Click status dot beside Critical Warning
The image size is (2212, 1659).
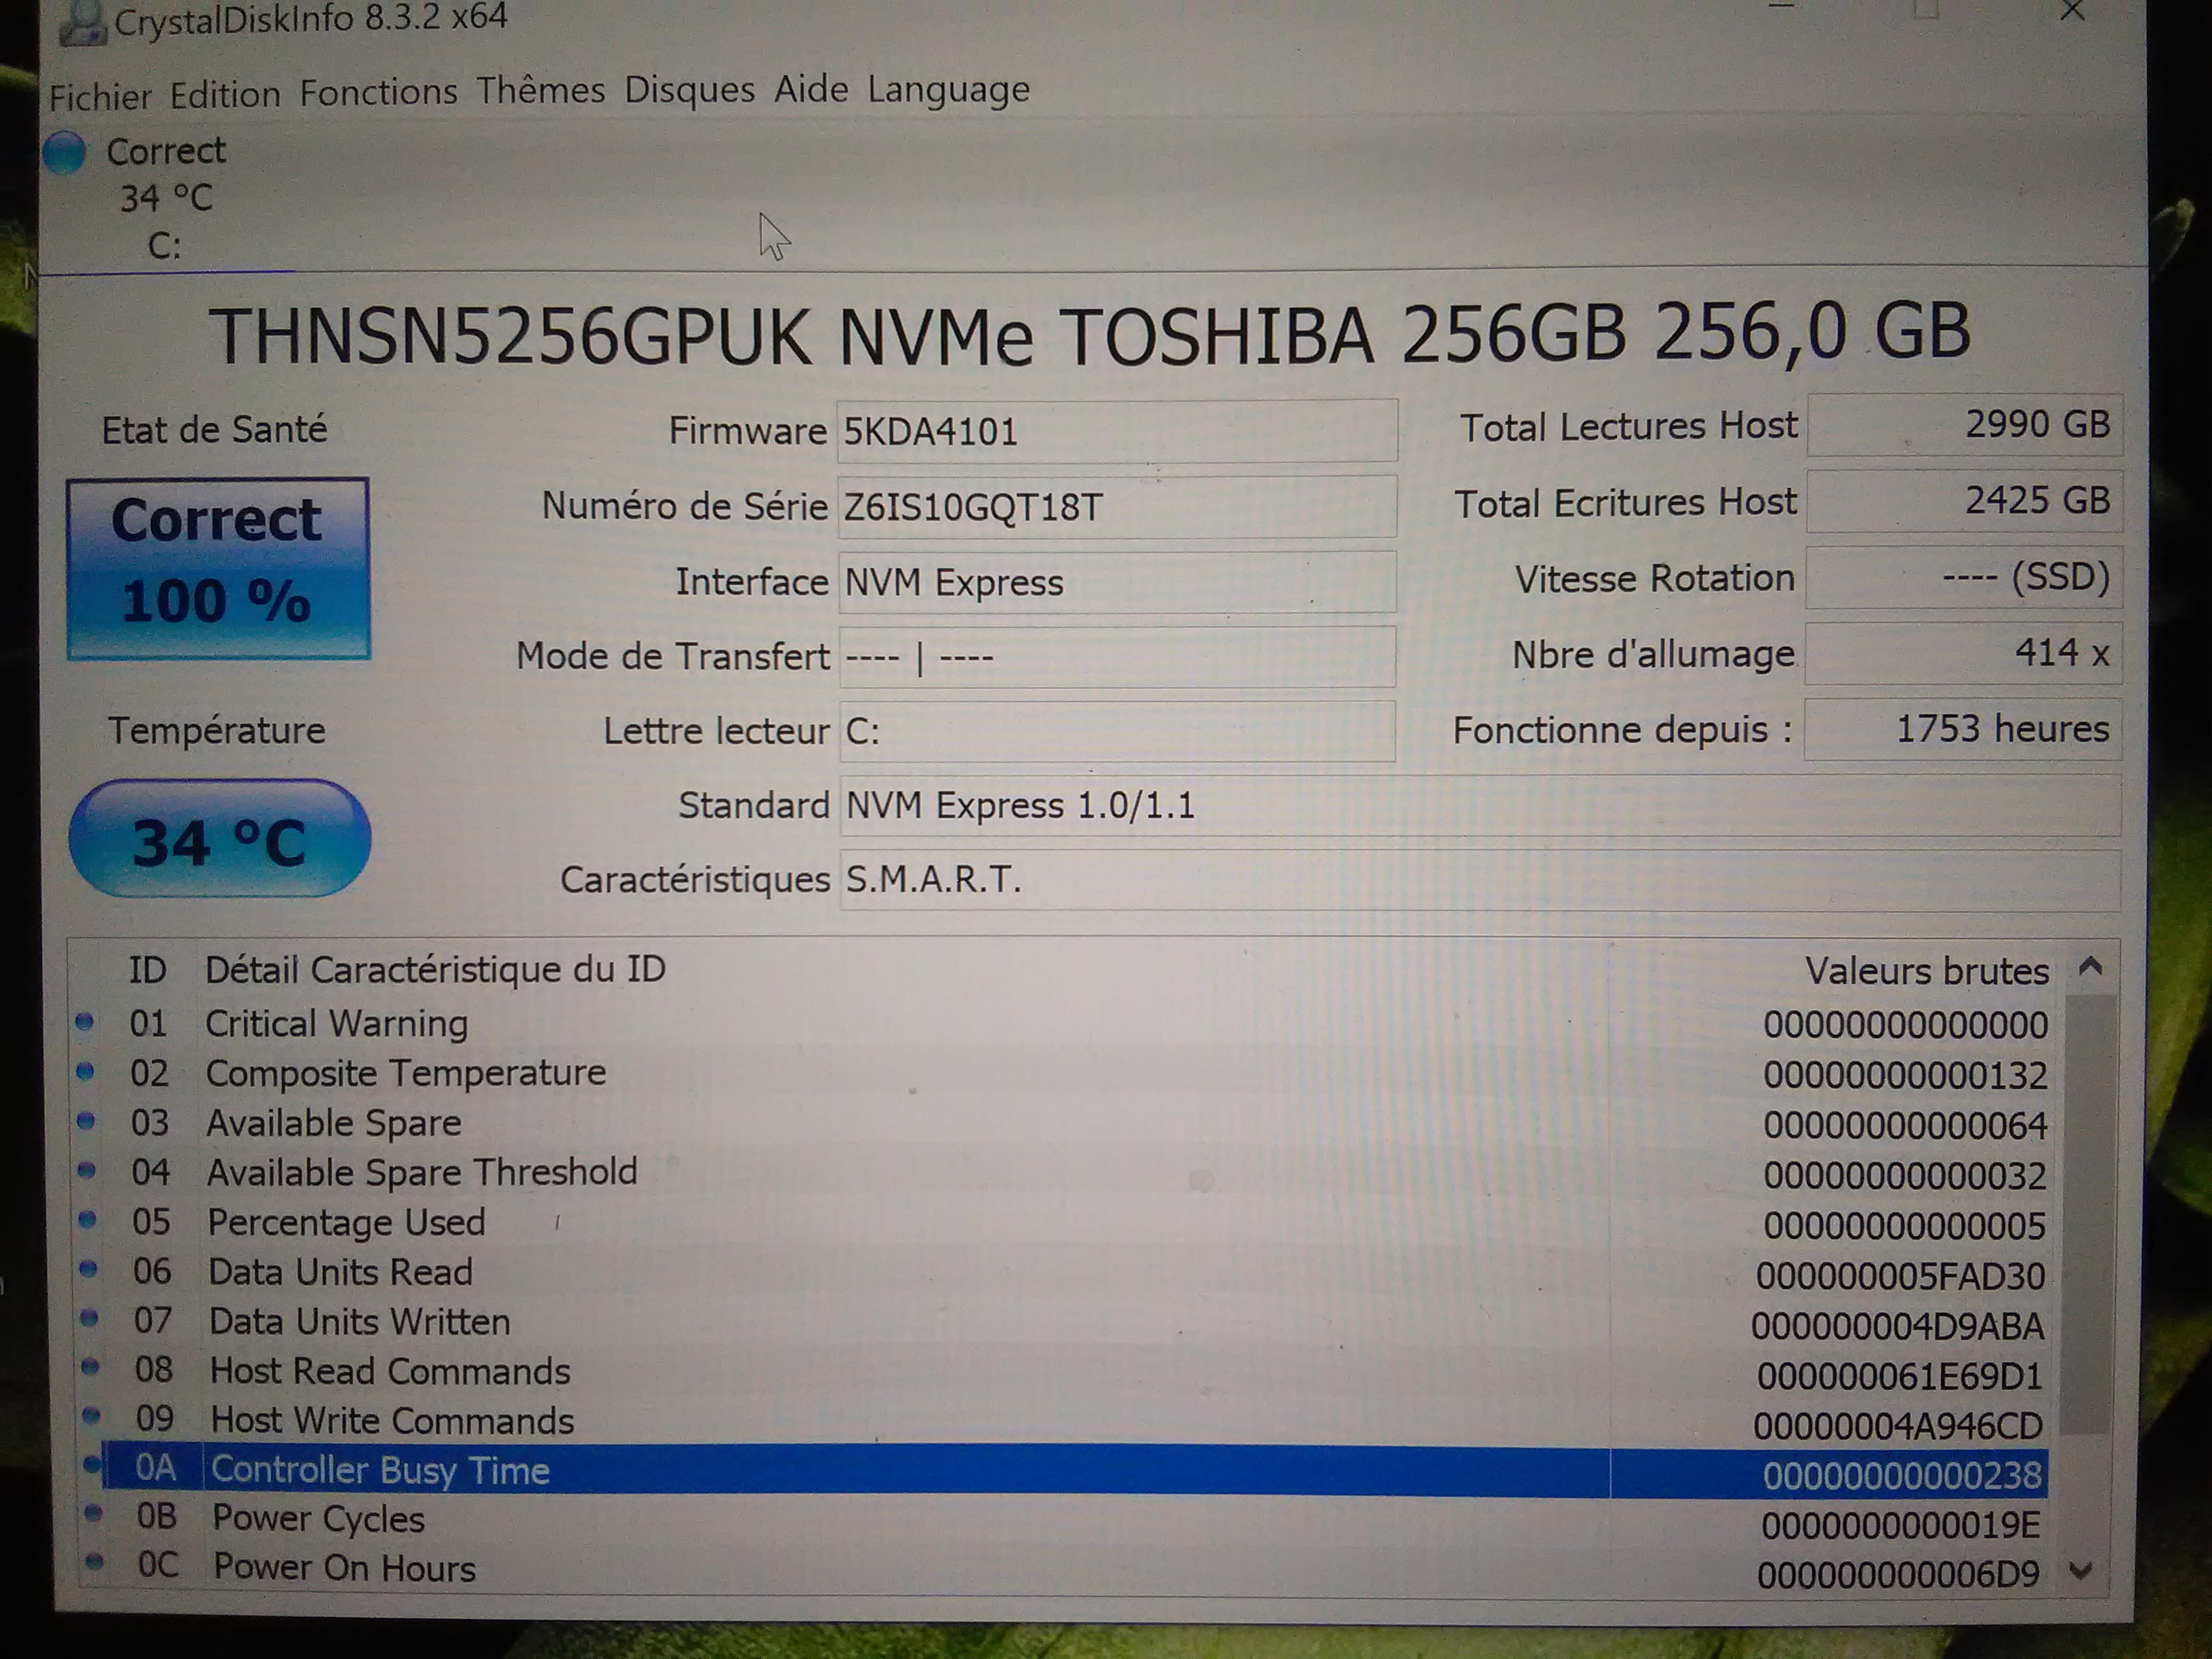(x=85, y=1022)
